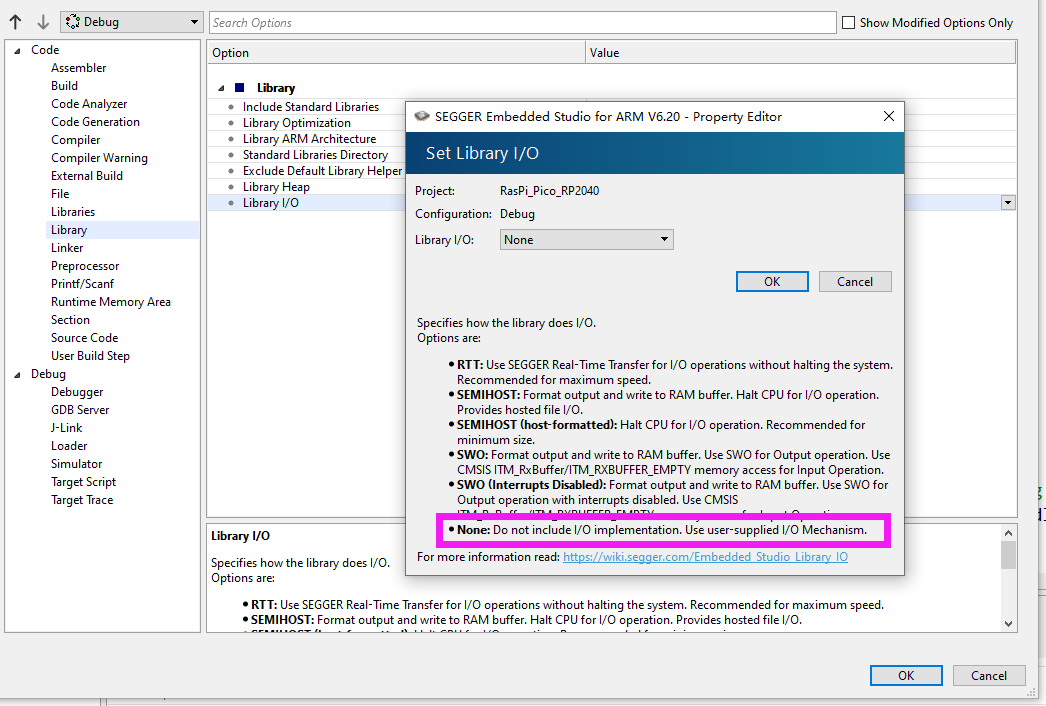This screenshot has height=706, width=1046.
Task: Select Build in the tree
Action: tap(65, 86)
